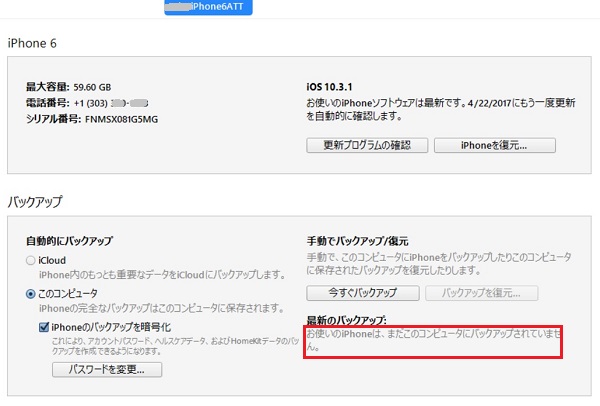Click the まだこのコンピュータにバックアップされていません message
This screenshot has width=600, height=406.
point(433,340)
